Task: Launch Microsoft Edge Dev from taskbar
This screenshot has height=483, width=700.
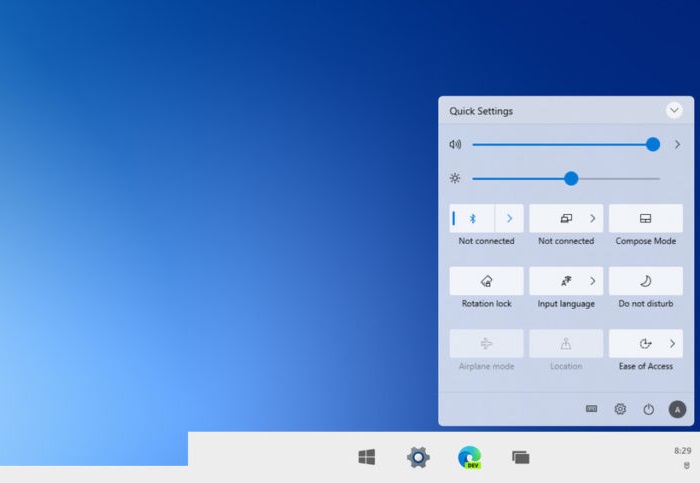Action: (469, 457)
